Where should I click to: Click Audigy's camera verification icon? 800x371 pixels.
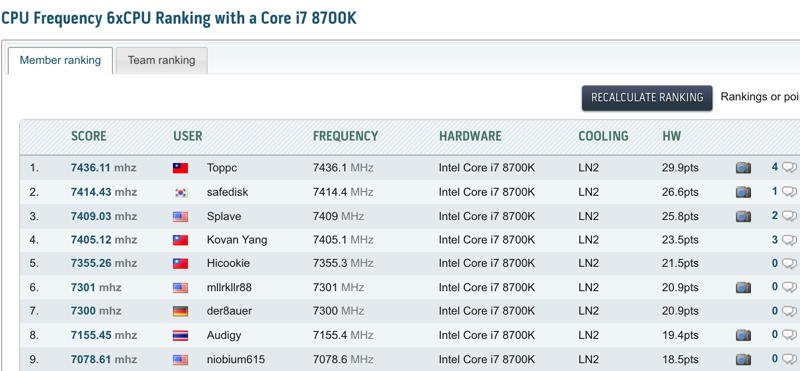(x=743, y=335)
